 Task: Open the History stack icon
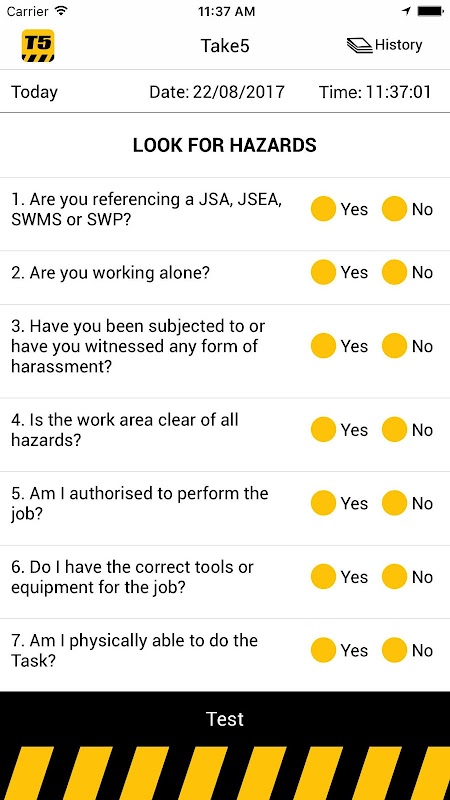[x=360, y=45]
